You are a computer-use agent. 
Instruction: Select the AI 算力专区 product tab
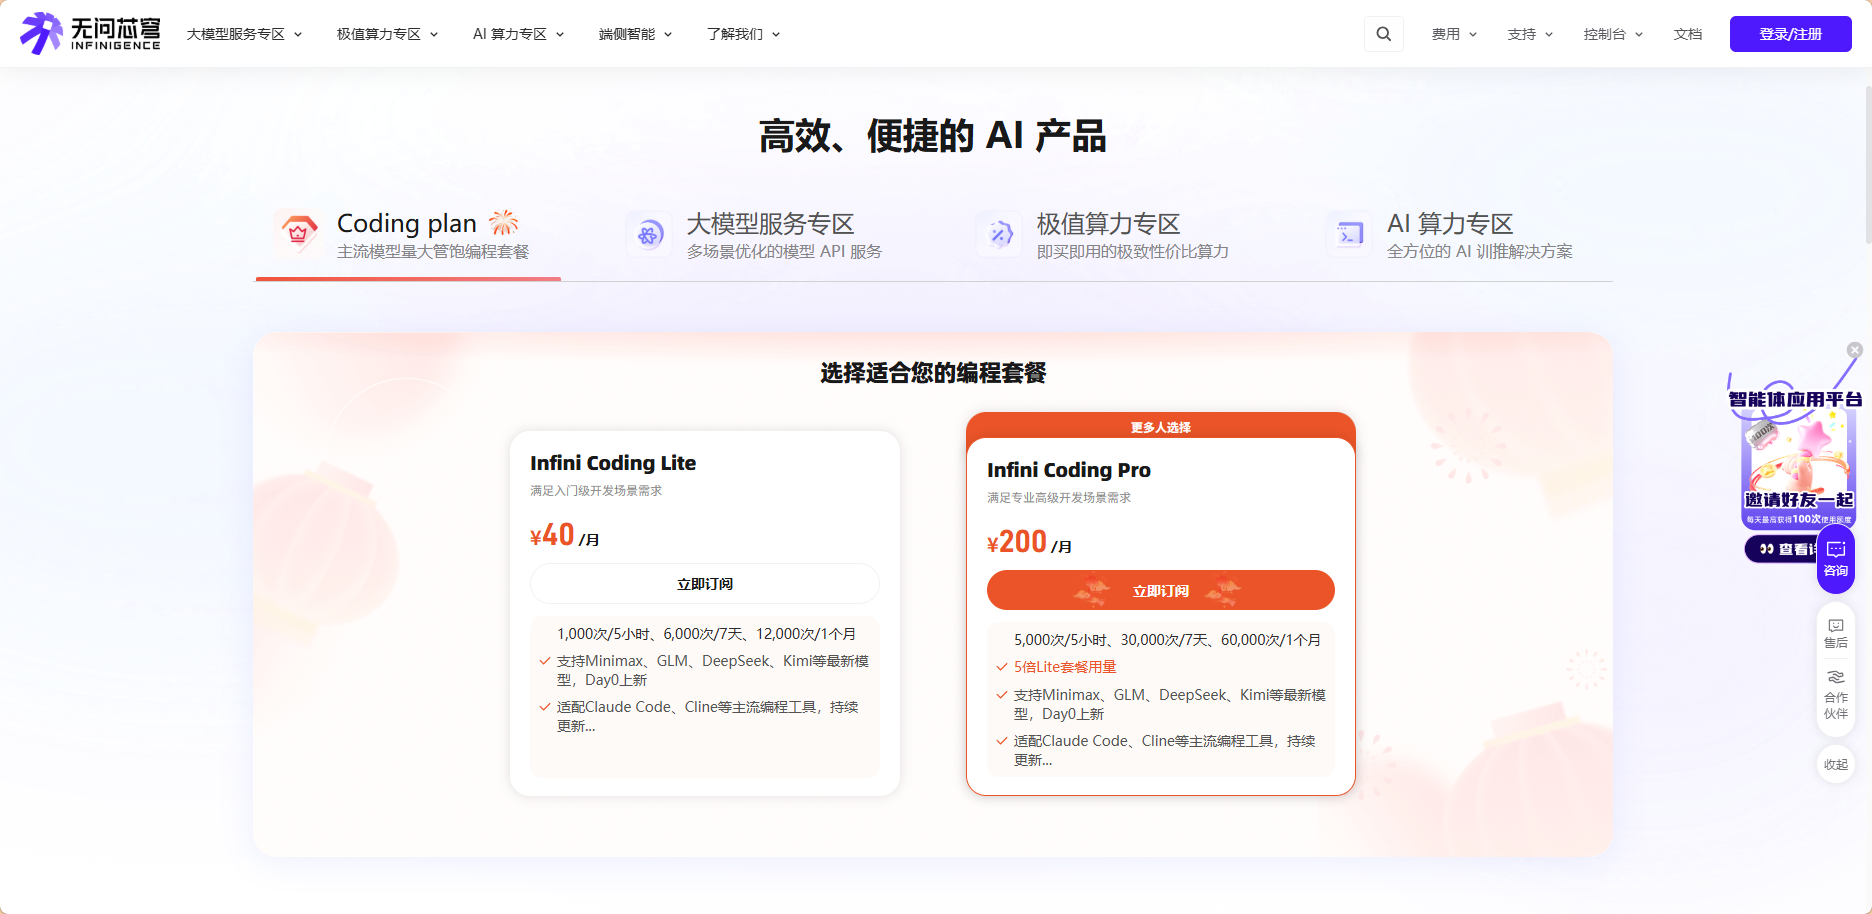click(x=1452, y=236)
